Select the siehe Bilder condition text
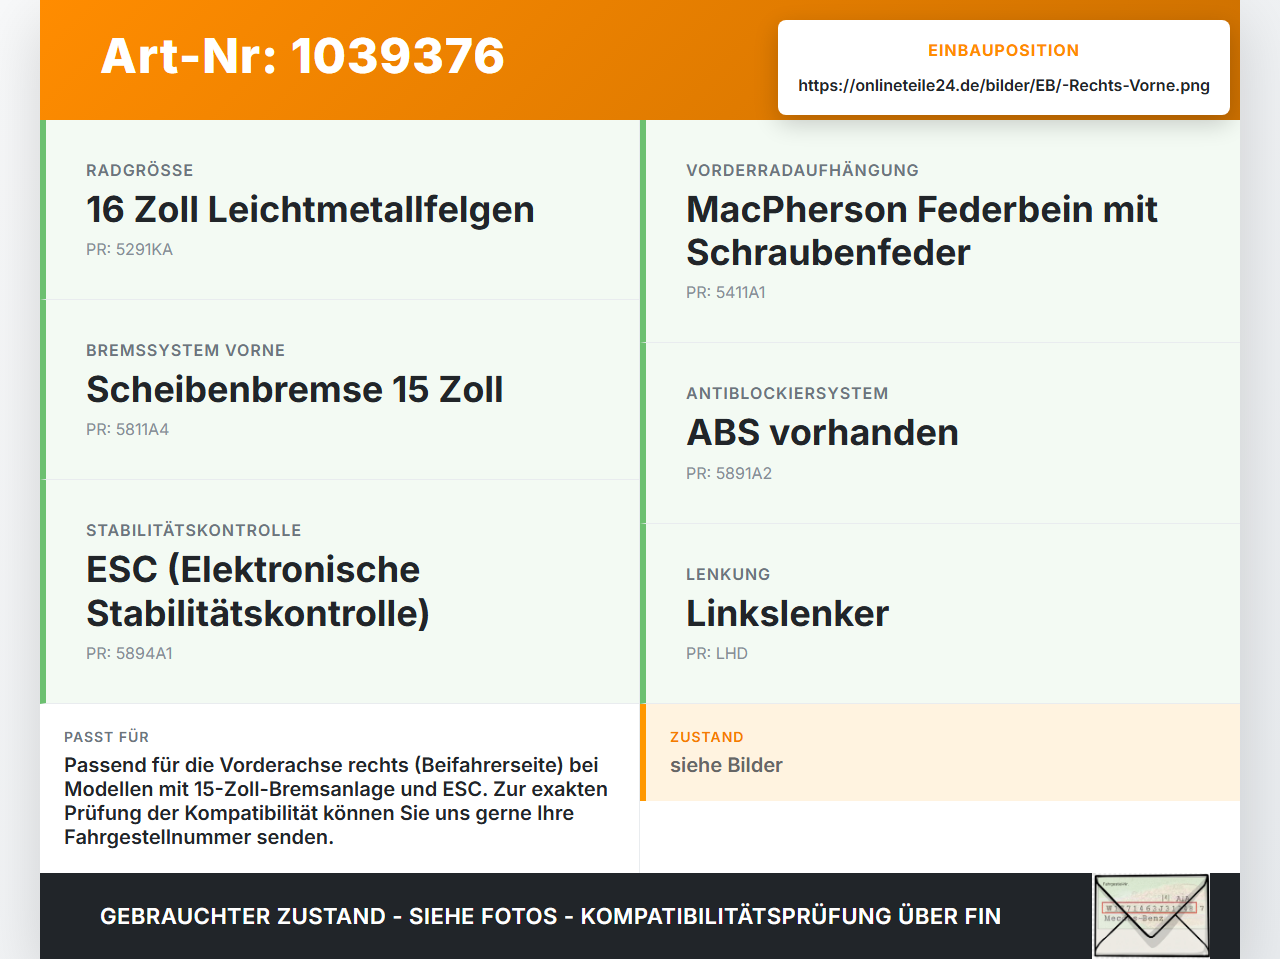Viewport: 1280px width, 959px height. pyautogui.click(x=726, y=765)
